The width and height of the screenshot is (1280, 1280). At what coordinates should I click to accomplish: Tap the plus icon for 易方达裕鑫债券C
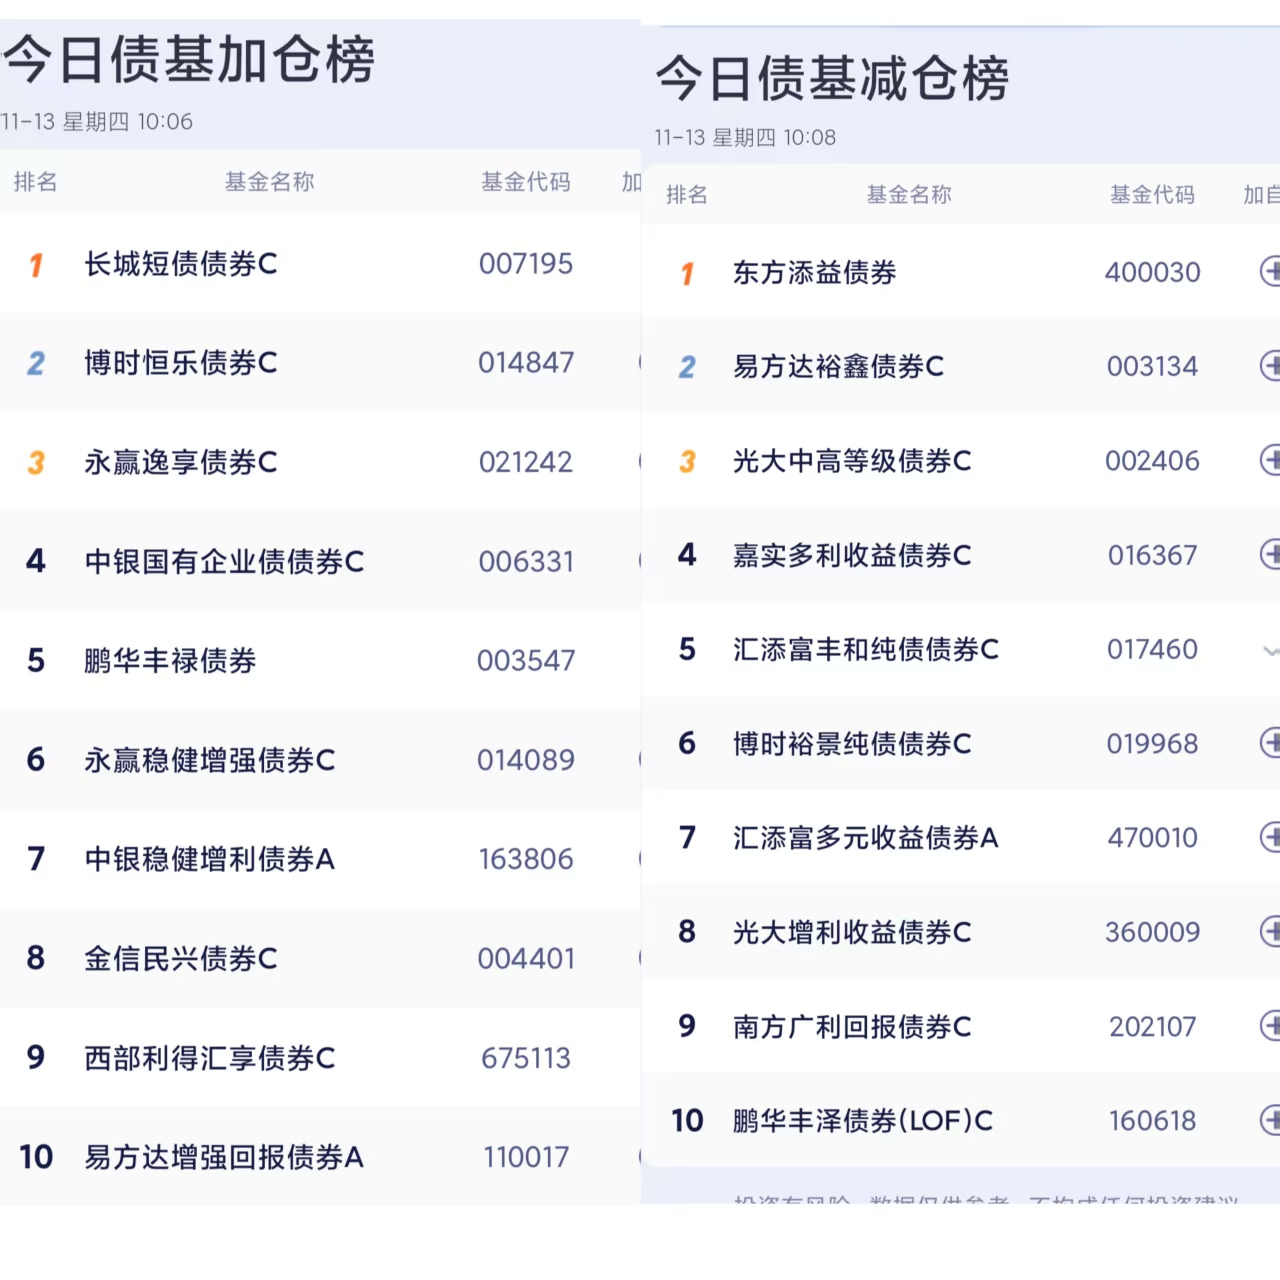tap(1270, 366)
